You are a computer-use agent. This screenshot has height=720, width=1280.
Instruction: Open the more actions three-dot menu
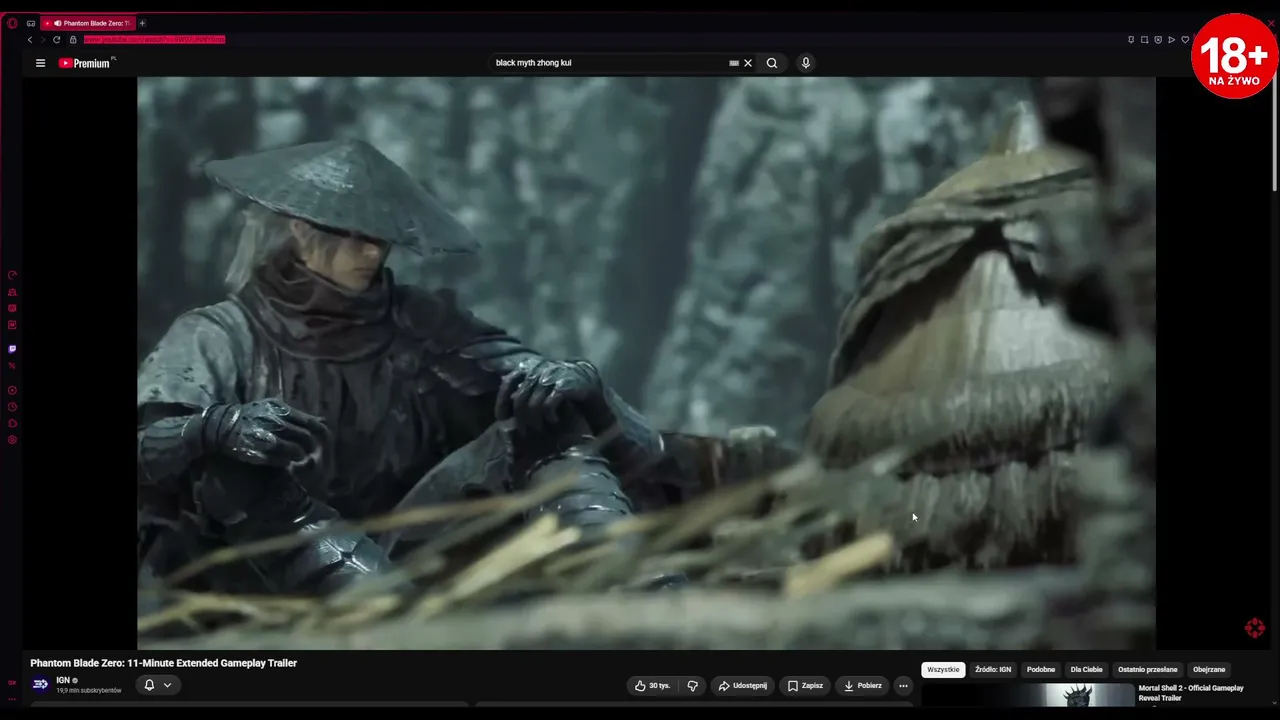pyautogui.click(x=903, y=686)
